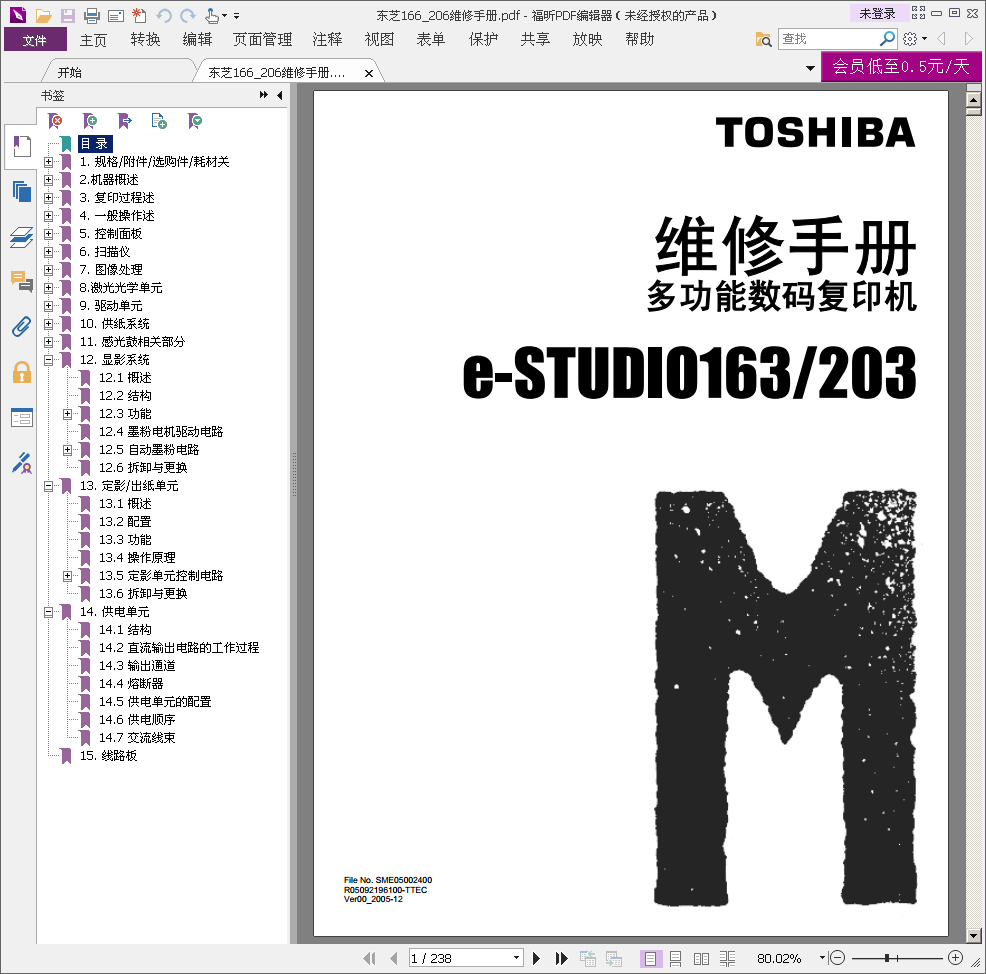Adjust the zoom slider handle
Viewport: 986px width, 974px height.
887,958
